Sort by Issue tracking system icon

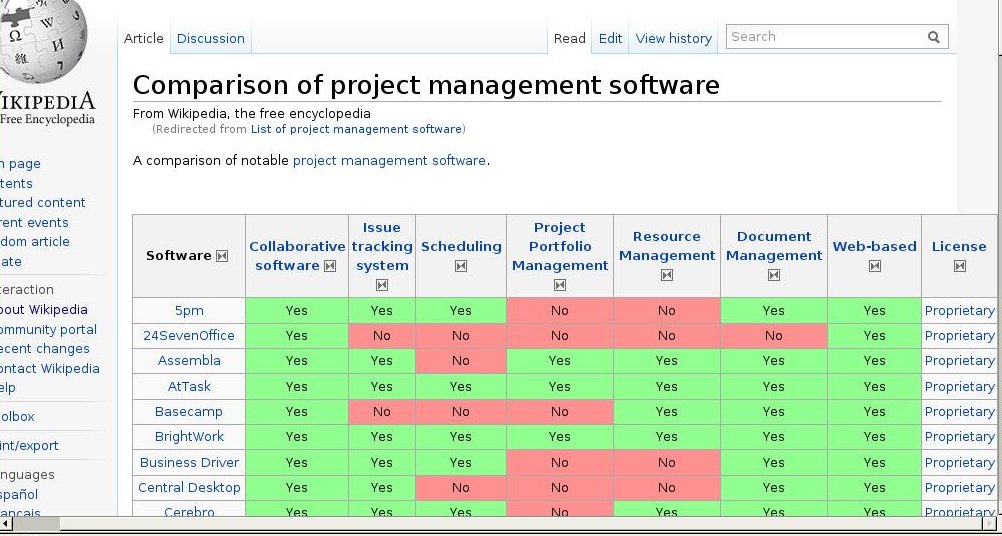[x=382, y=286]
